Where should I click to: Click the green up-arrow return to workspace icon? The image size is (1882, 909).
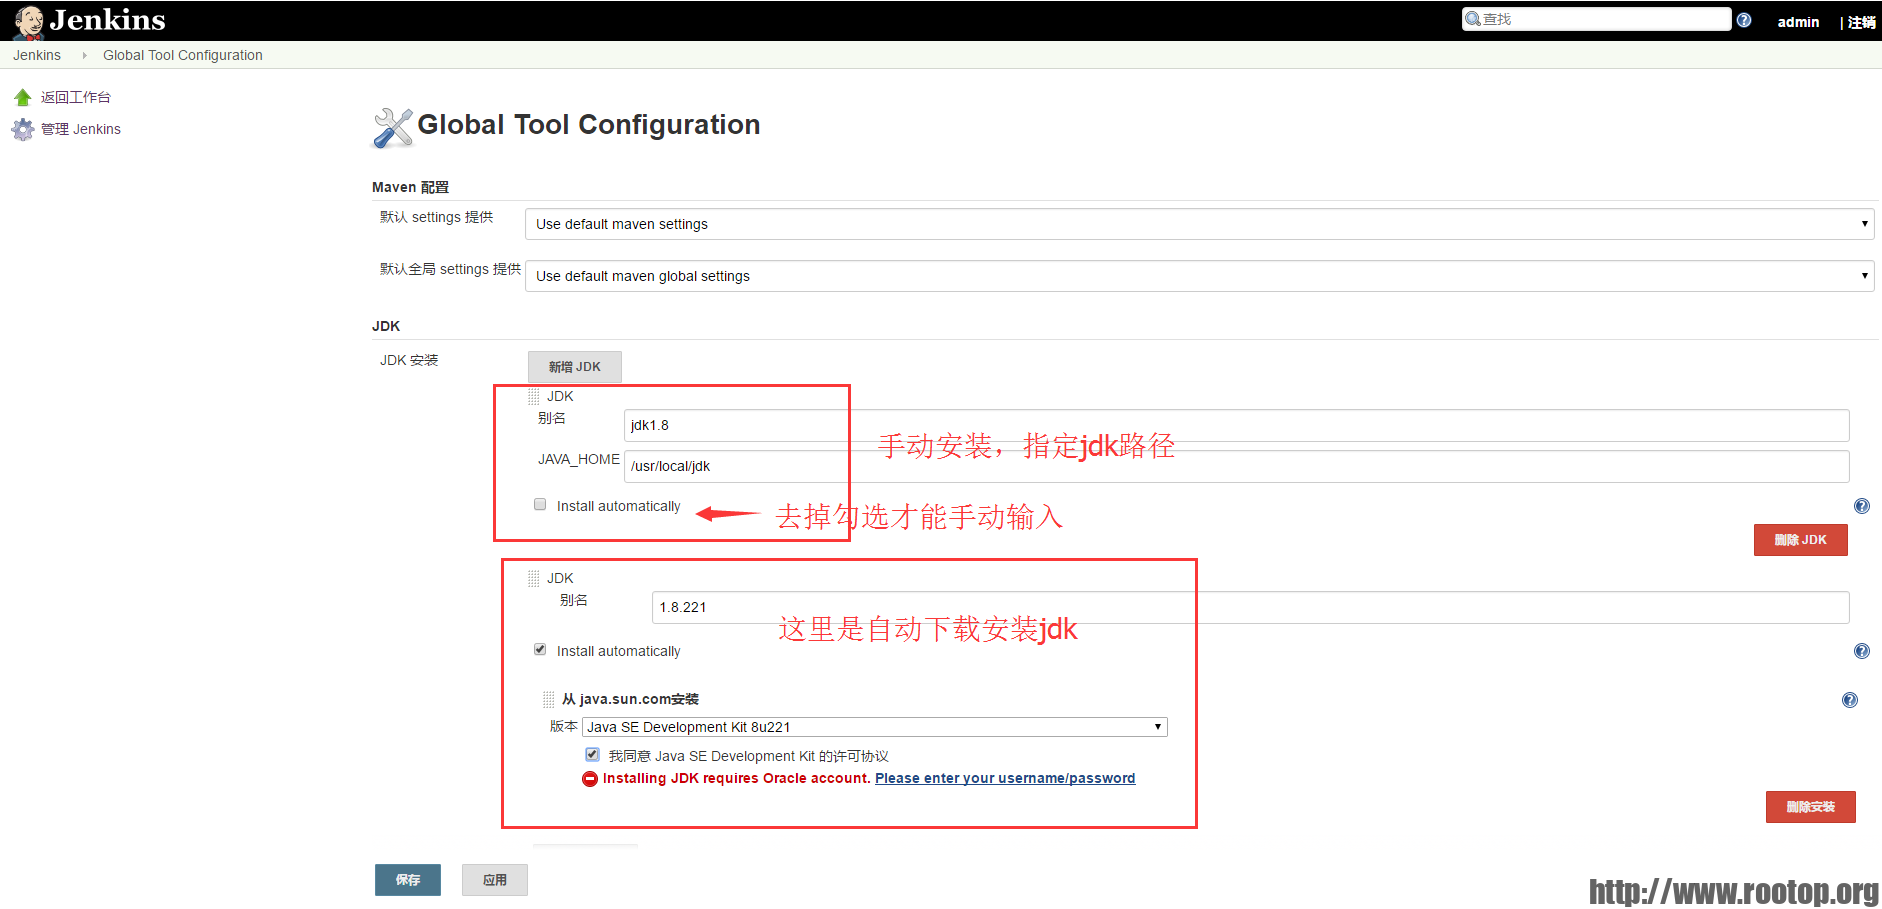[23, 97]
